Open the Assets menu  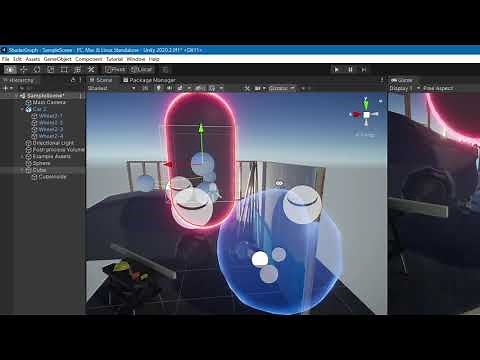coord(33,59)
